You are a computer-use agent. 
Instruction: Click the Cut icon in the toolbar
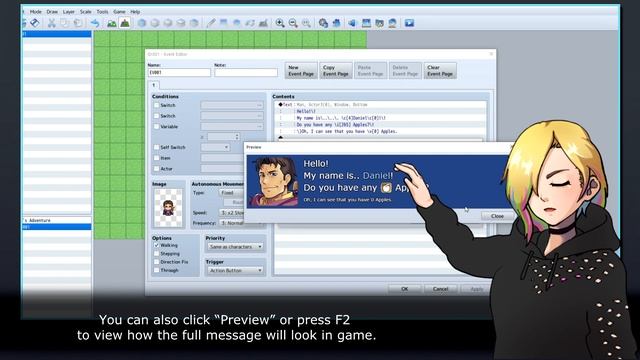[51, 23]
